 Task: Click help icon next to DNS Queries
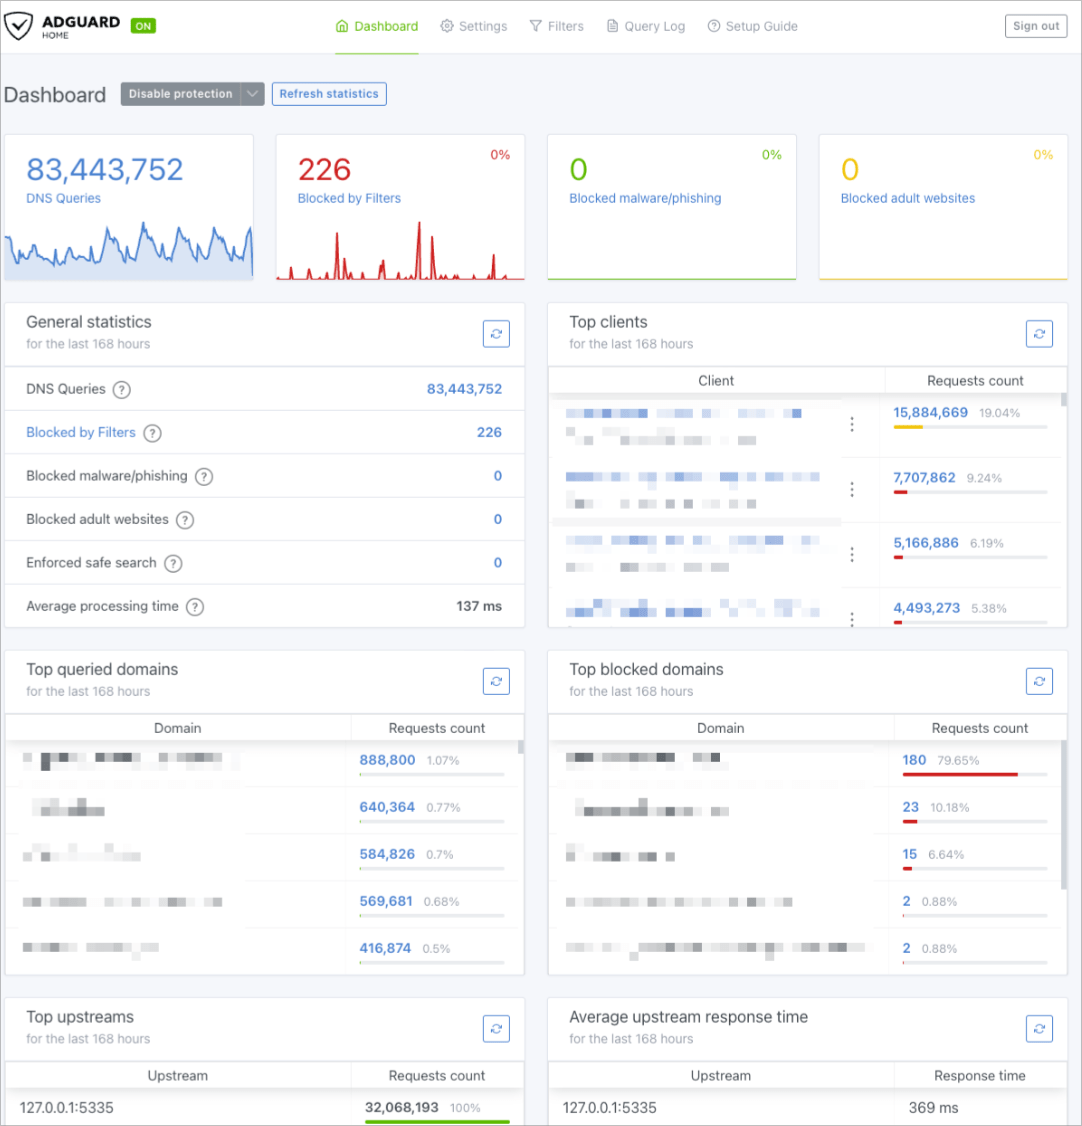122,390
